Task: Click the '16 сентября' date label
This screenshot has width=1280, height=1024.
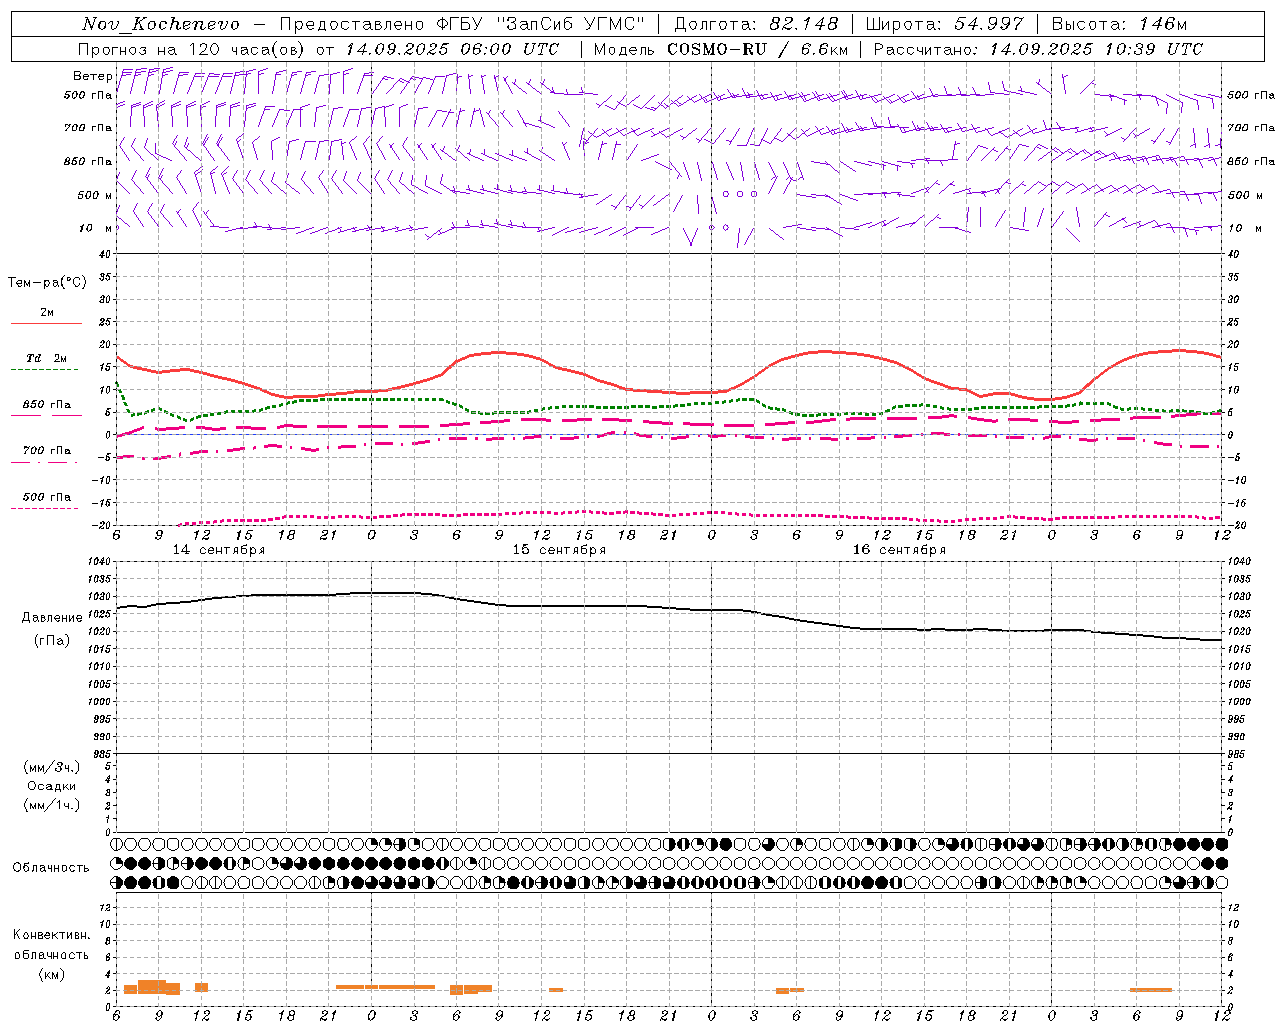Action: pos(899,550)
